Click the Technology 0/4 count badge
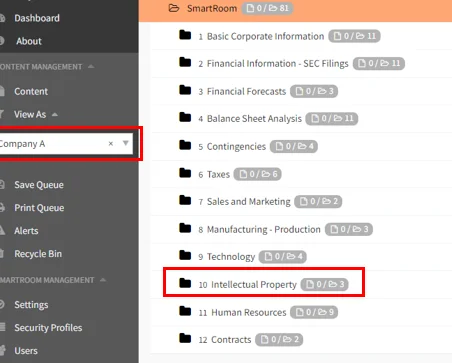452x363 pixels. tap(283, 256)
